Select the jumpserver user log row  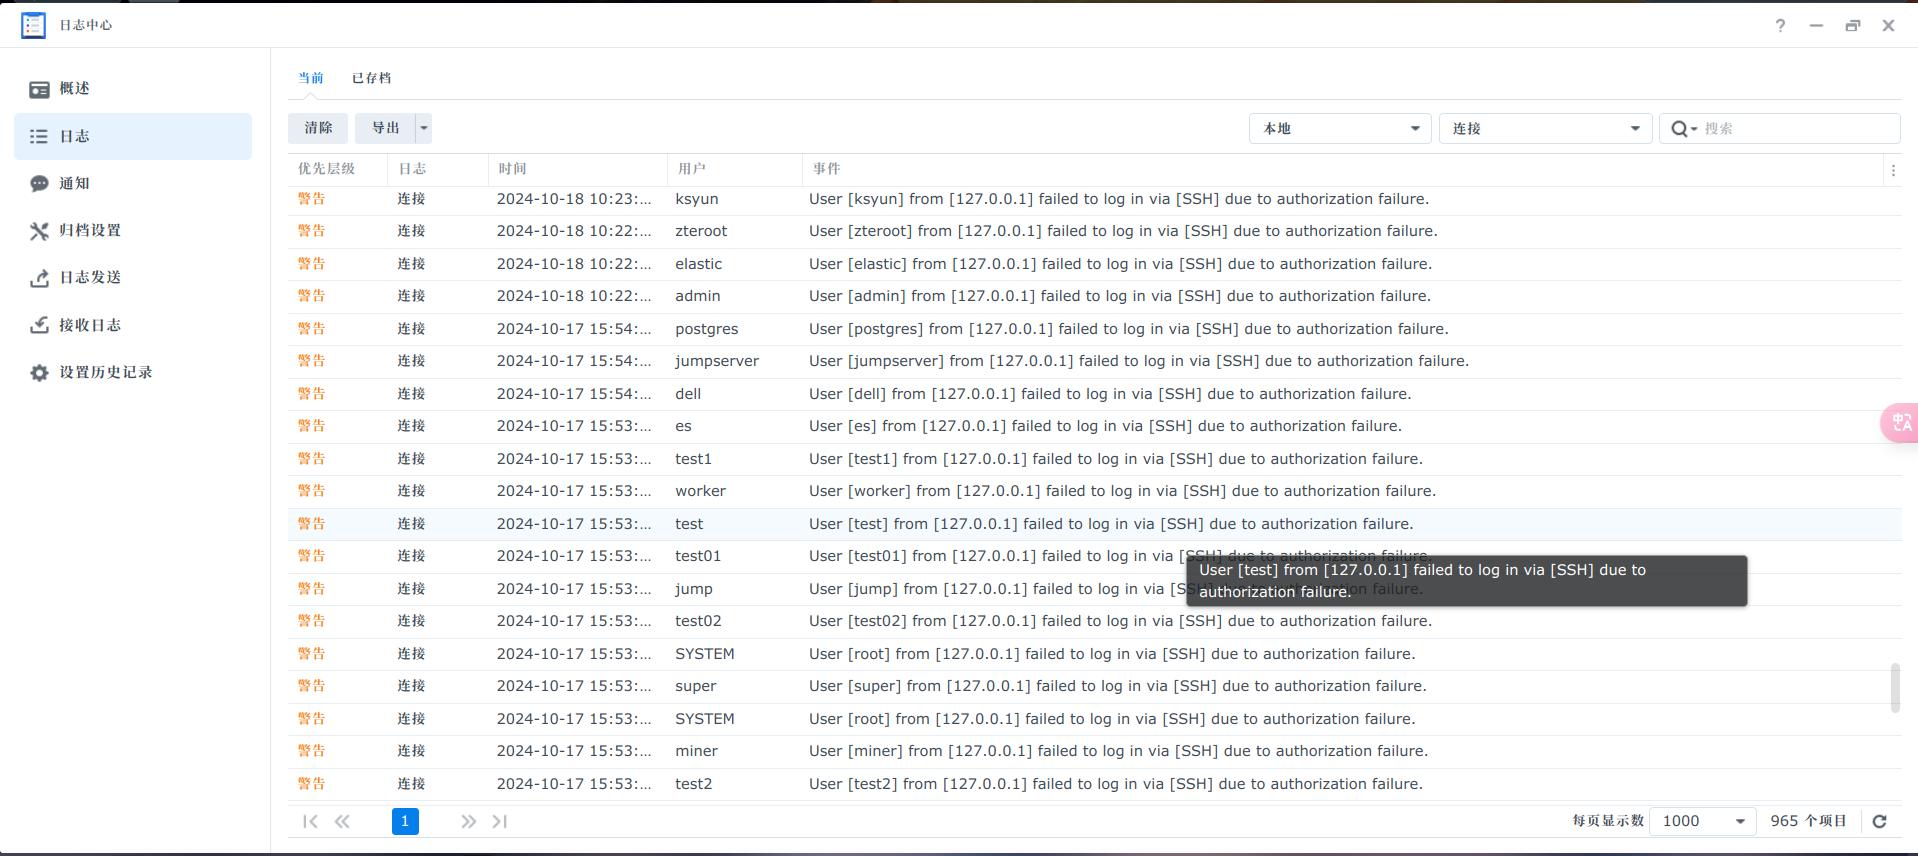1094,361
